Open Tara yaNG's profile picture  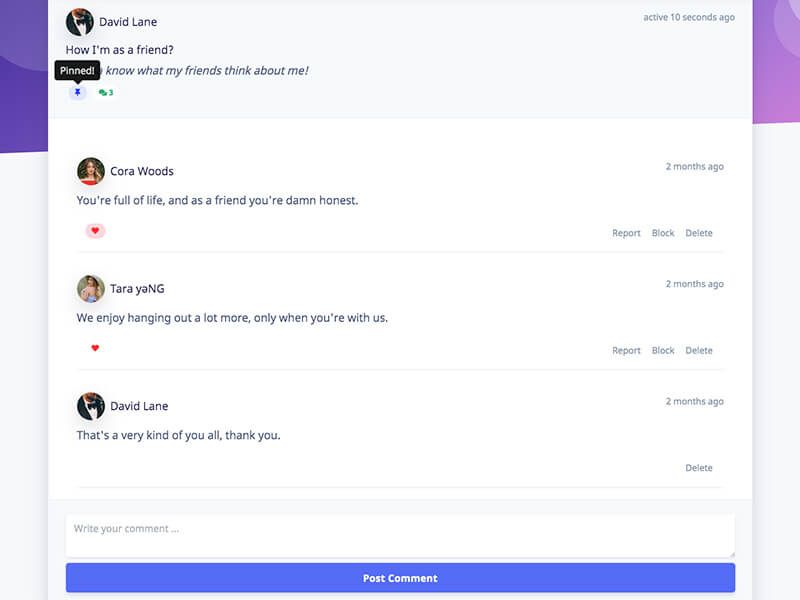tap(92, 288)
